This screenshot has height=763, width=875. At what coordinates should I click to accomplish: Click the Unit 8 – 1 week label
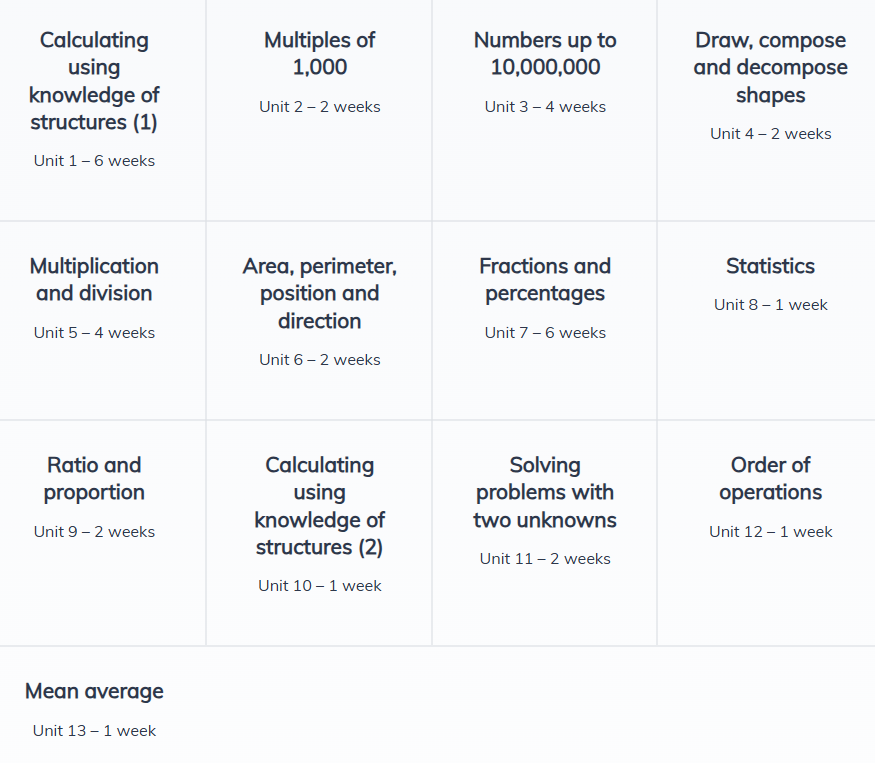click(x=770, y=305)
